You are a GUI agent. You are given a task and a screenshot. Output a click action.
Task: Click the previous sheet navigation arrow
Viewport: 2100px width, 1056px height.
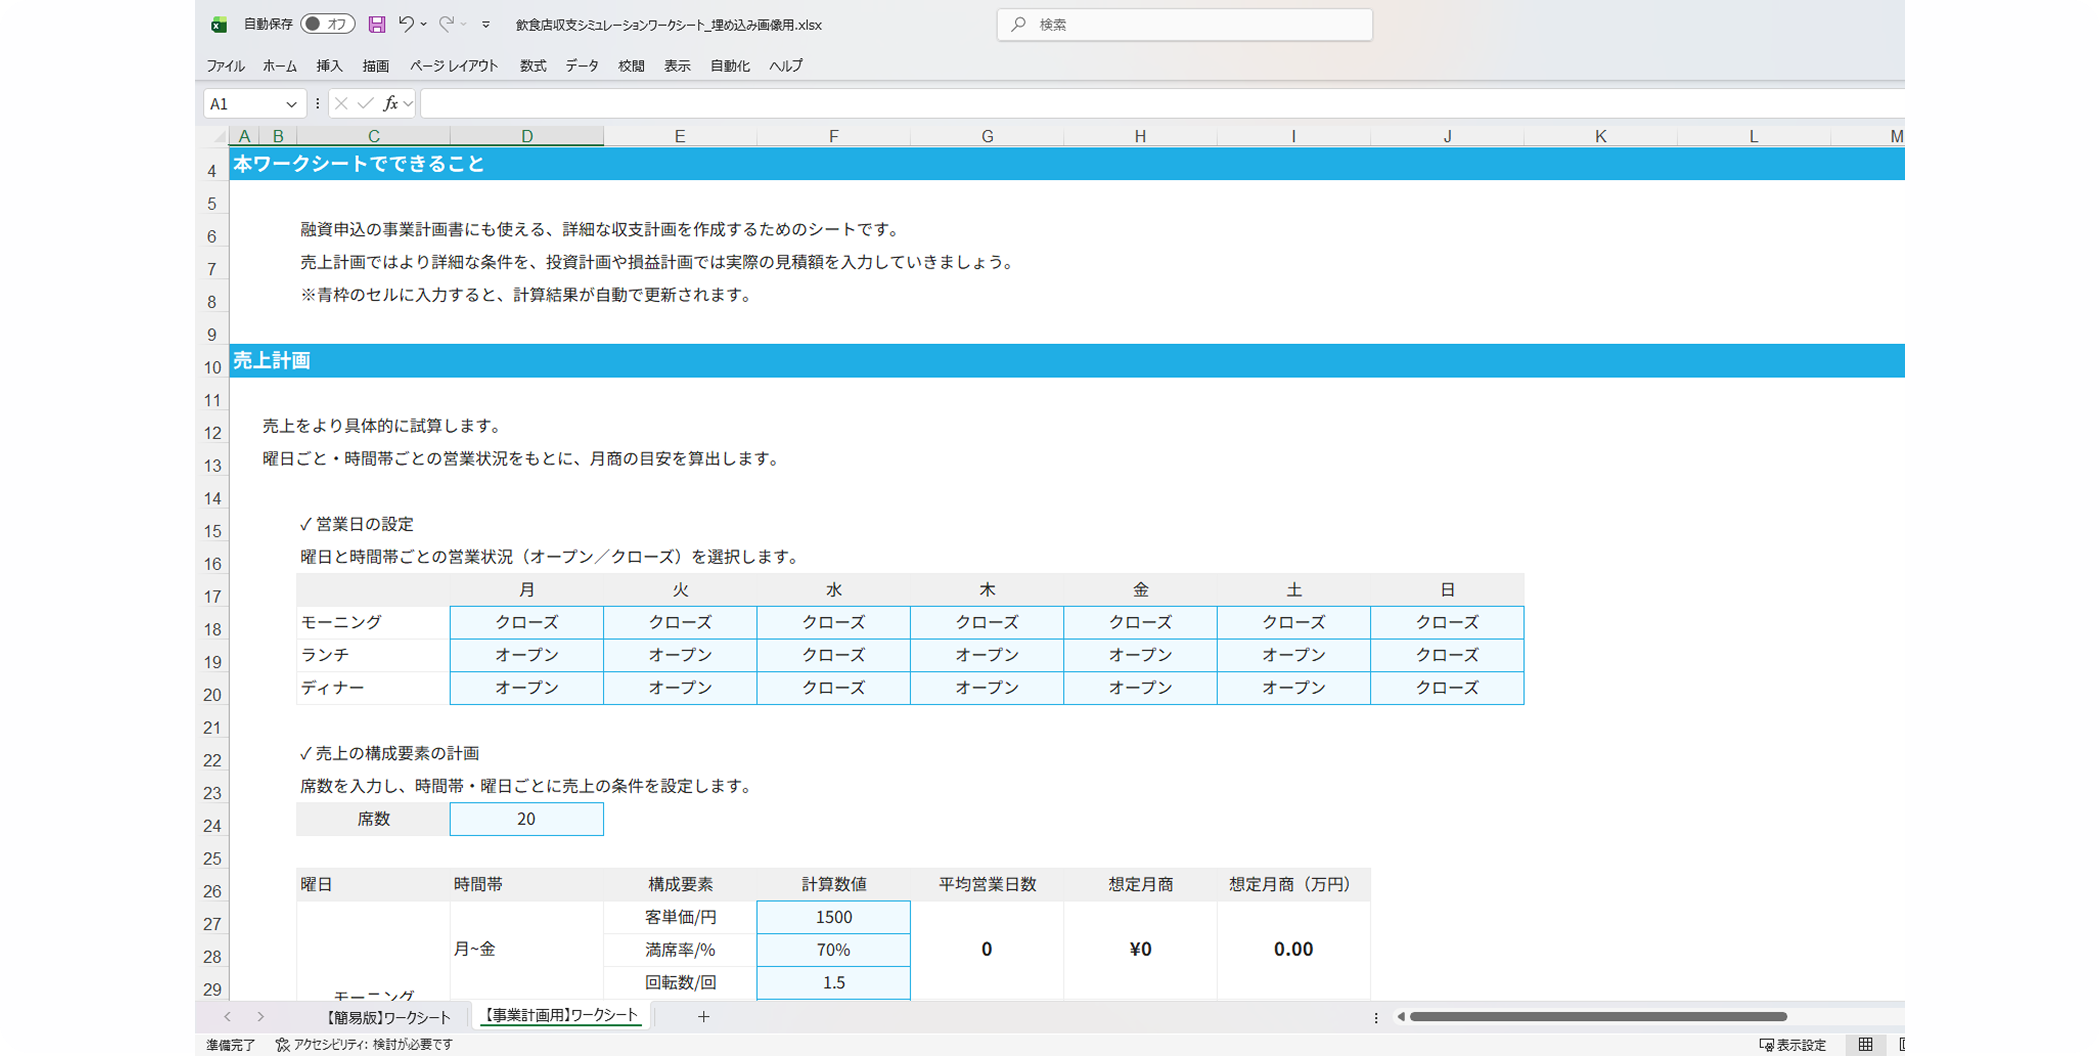click(228, 1017)
